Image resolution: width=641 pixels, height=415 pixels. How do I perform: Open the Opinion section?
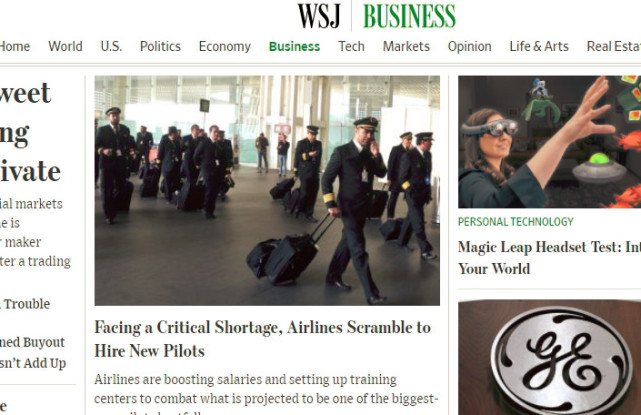tap(469, 46)
